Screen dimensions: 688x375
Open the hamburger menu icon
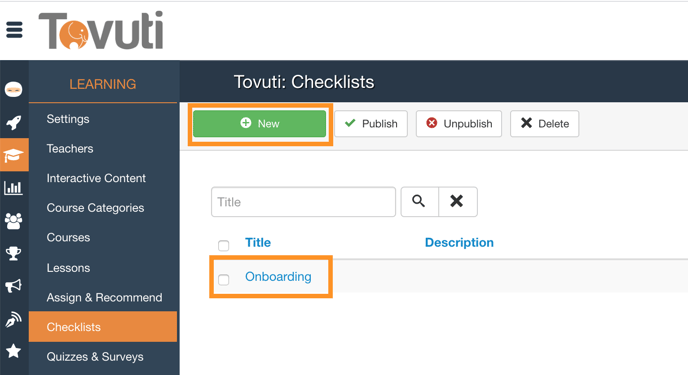pyautogui.click(x=14, y=30)
